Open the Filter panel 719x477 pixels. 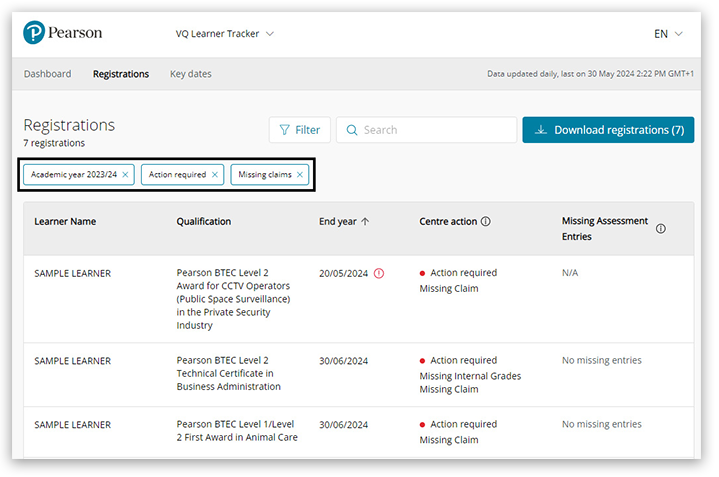pos(300,130)
